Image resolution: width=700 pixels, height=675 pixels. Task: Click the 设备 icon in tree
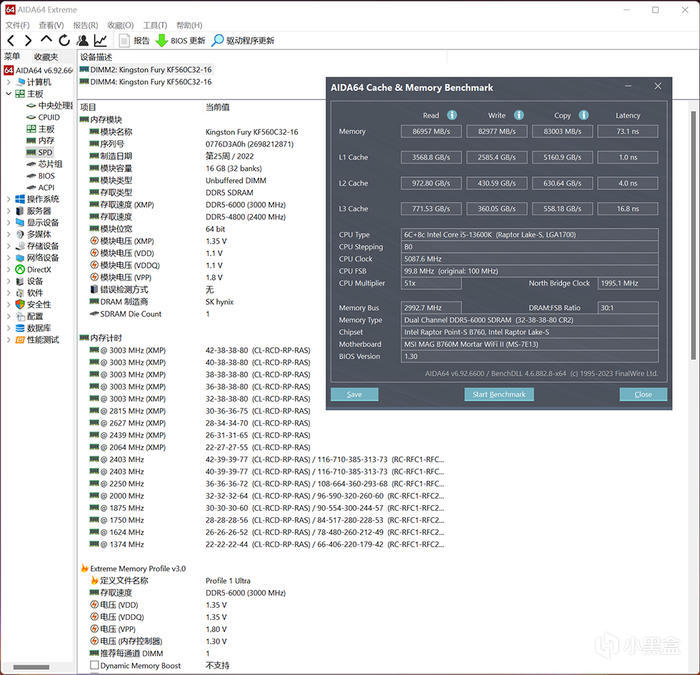20,281
